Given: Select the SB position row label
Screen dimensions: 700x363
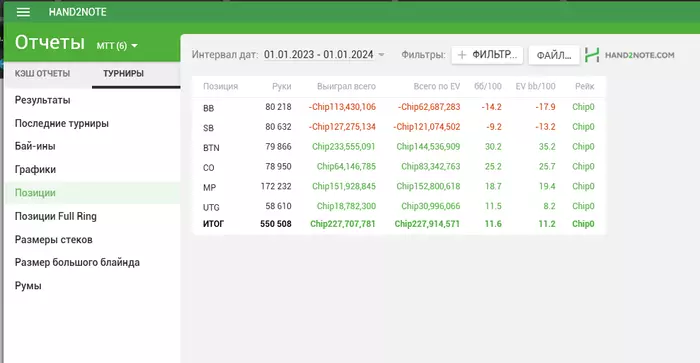Looking at the screenshot, I should tap(208, 128).
